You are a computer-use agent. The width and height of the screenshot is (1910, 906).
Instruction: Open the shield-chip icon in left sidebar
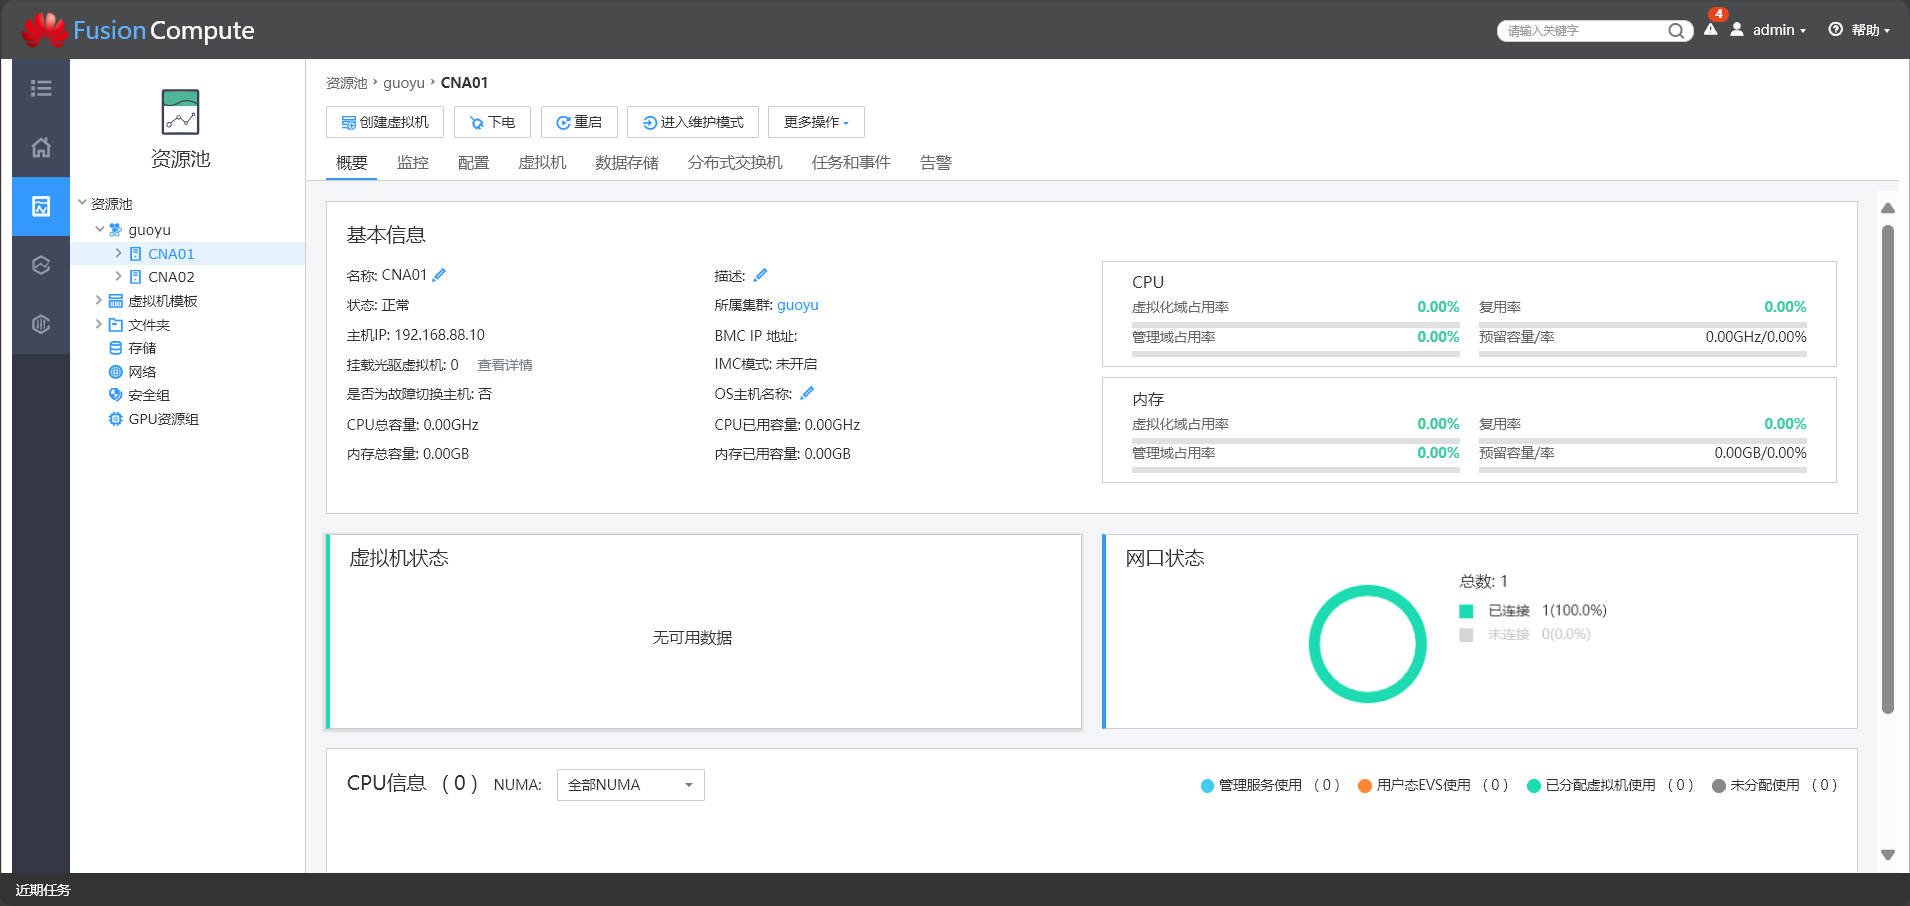[41, 324]
